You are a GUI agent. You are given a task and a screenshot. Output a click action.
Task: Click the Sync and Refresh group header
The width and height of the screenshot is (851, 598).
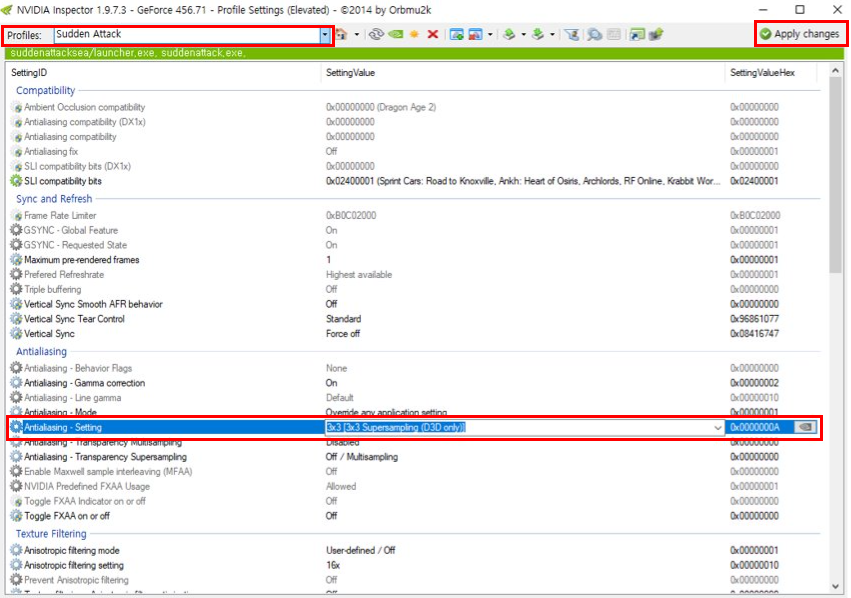[x=54, y=199]
